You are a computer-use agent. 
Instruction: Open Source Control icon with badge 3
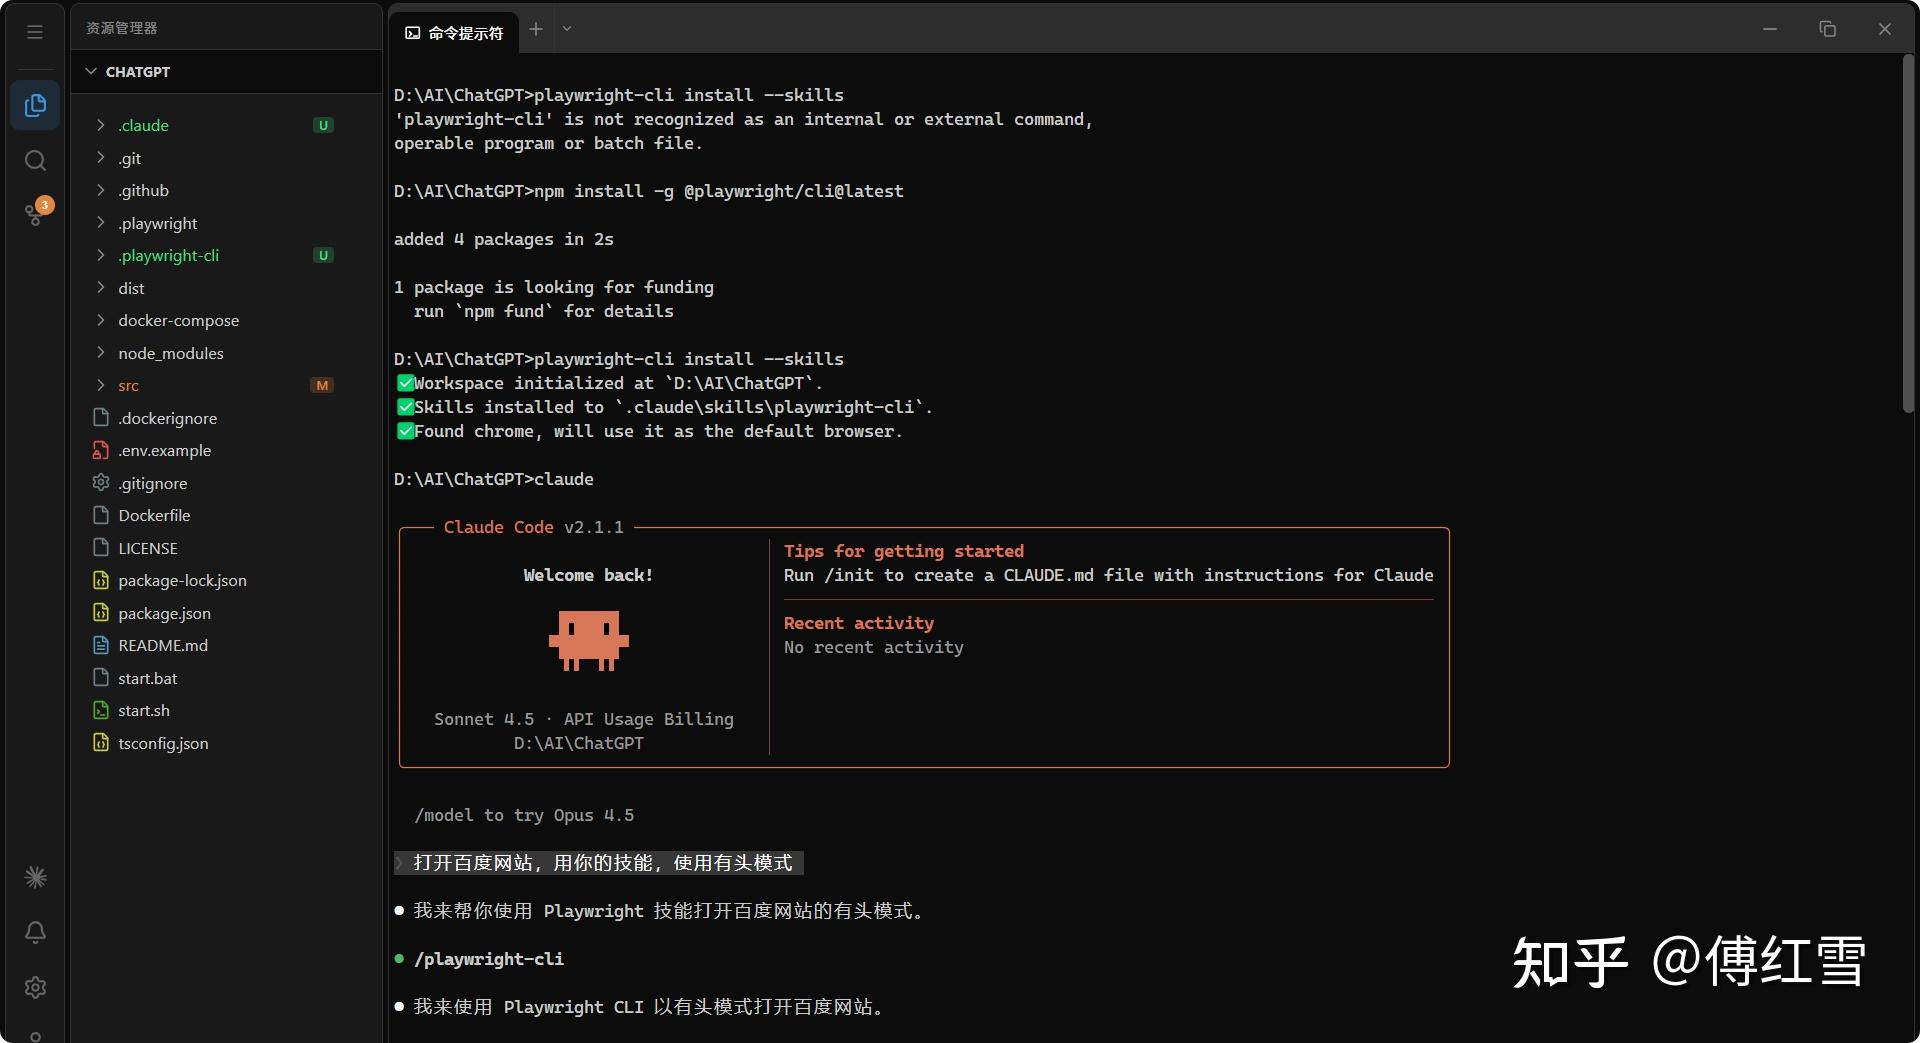point(37,212)
